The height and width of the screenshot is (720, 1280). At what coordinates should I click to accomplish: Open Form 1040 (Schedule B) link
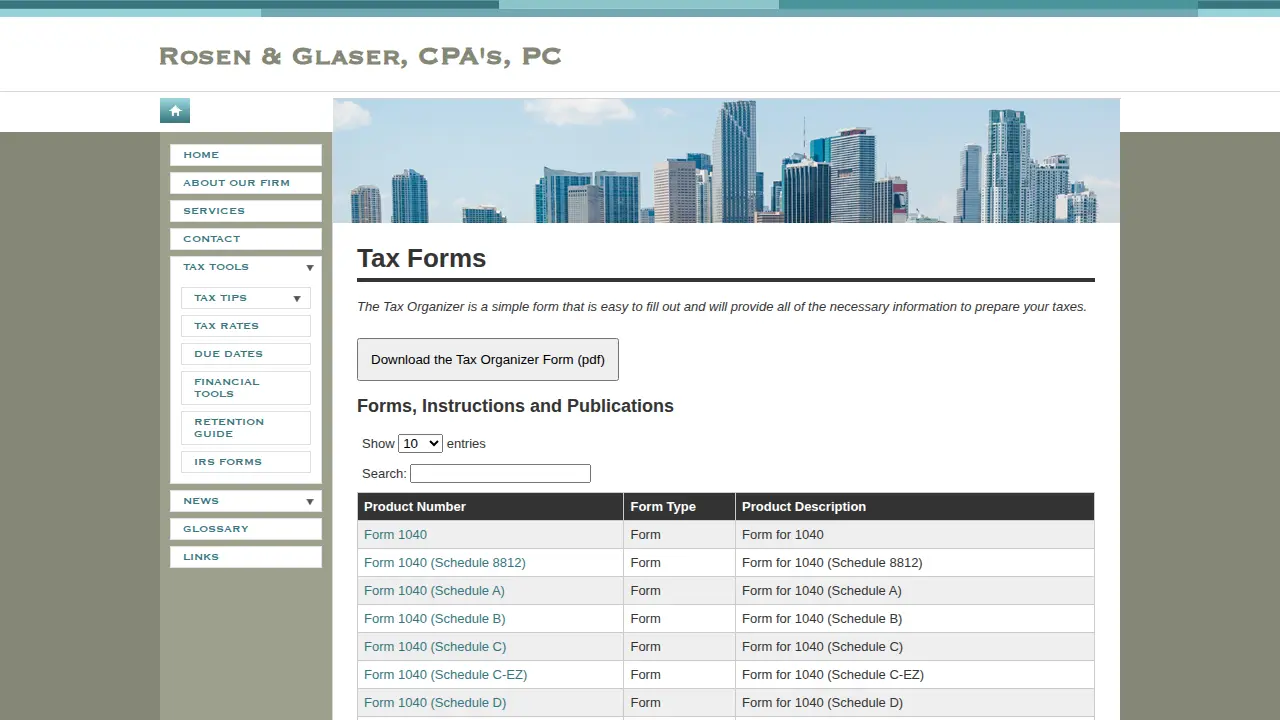[435, 619]
